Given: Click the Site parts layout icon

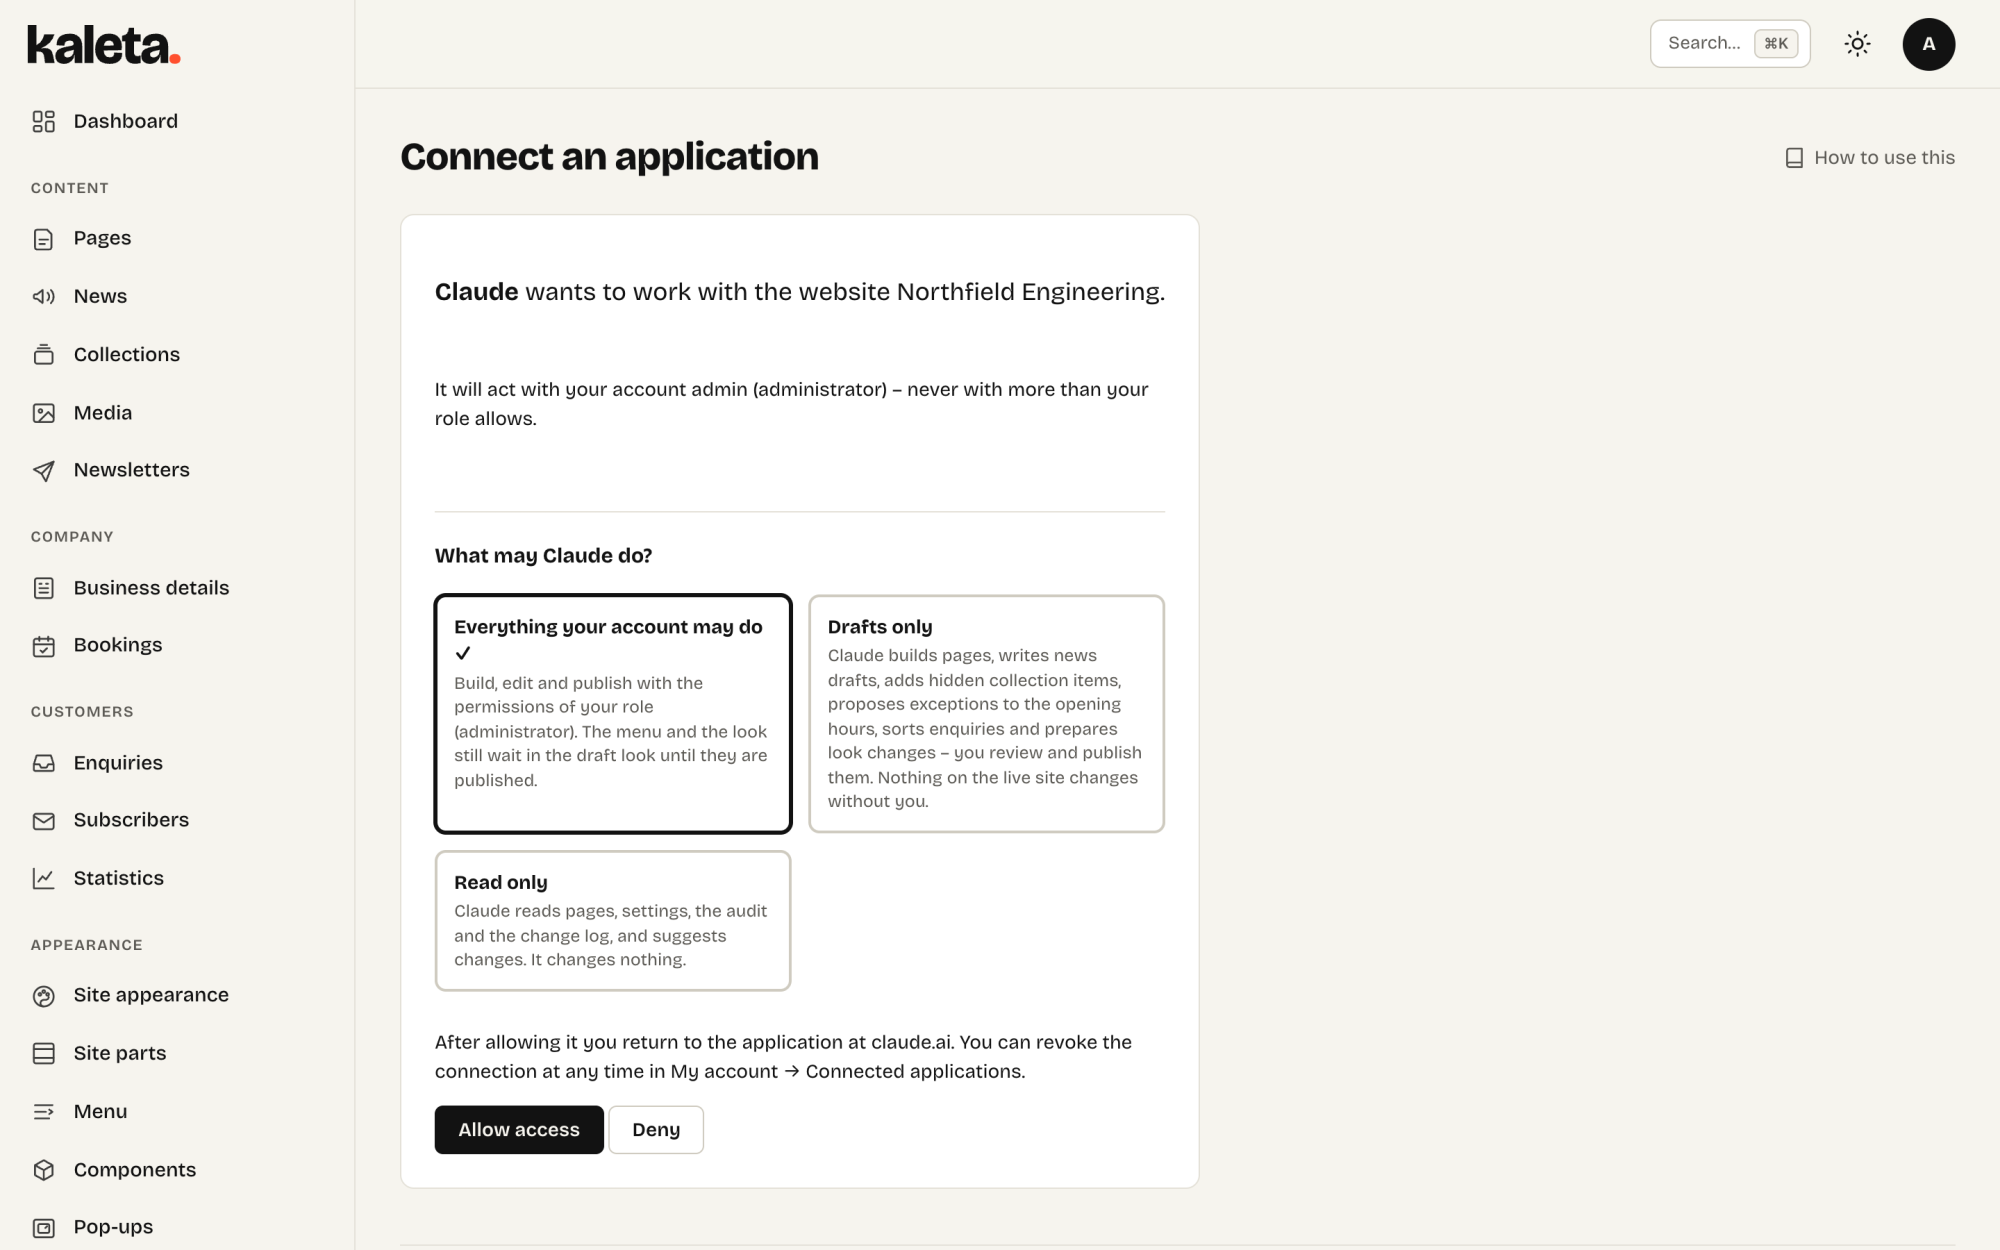Looking at the screenshot, I should coord(43,1053).
